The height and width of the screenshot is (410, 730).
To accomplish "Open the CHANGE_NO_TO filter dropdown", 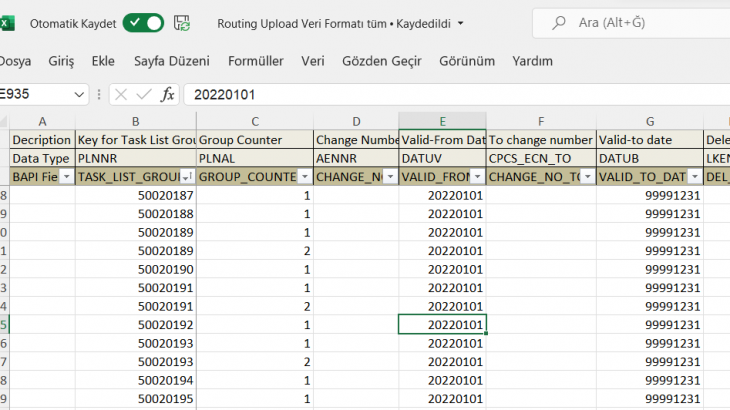I will coord(588,177).
